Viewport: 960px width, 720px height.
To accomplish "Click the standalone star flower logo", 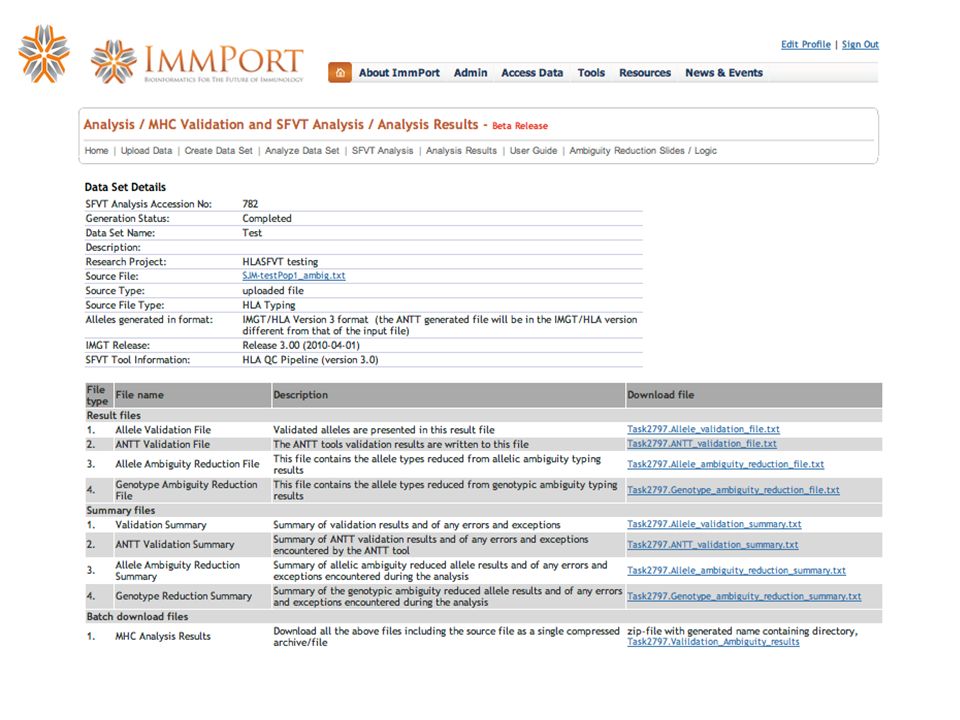I will click(43, 54).
